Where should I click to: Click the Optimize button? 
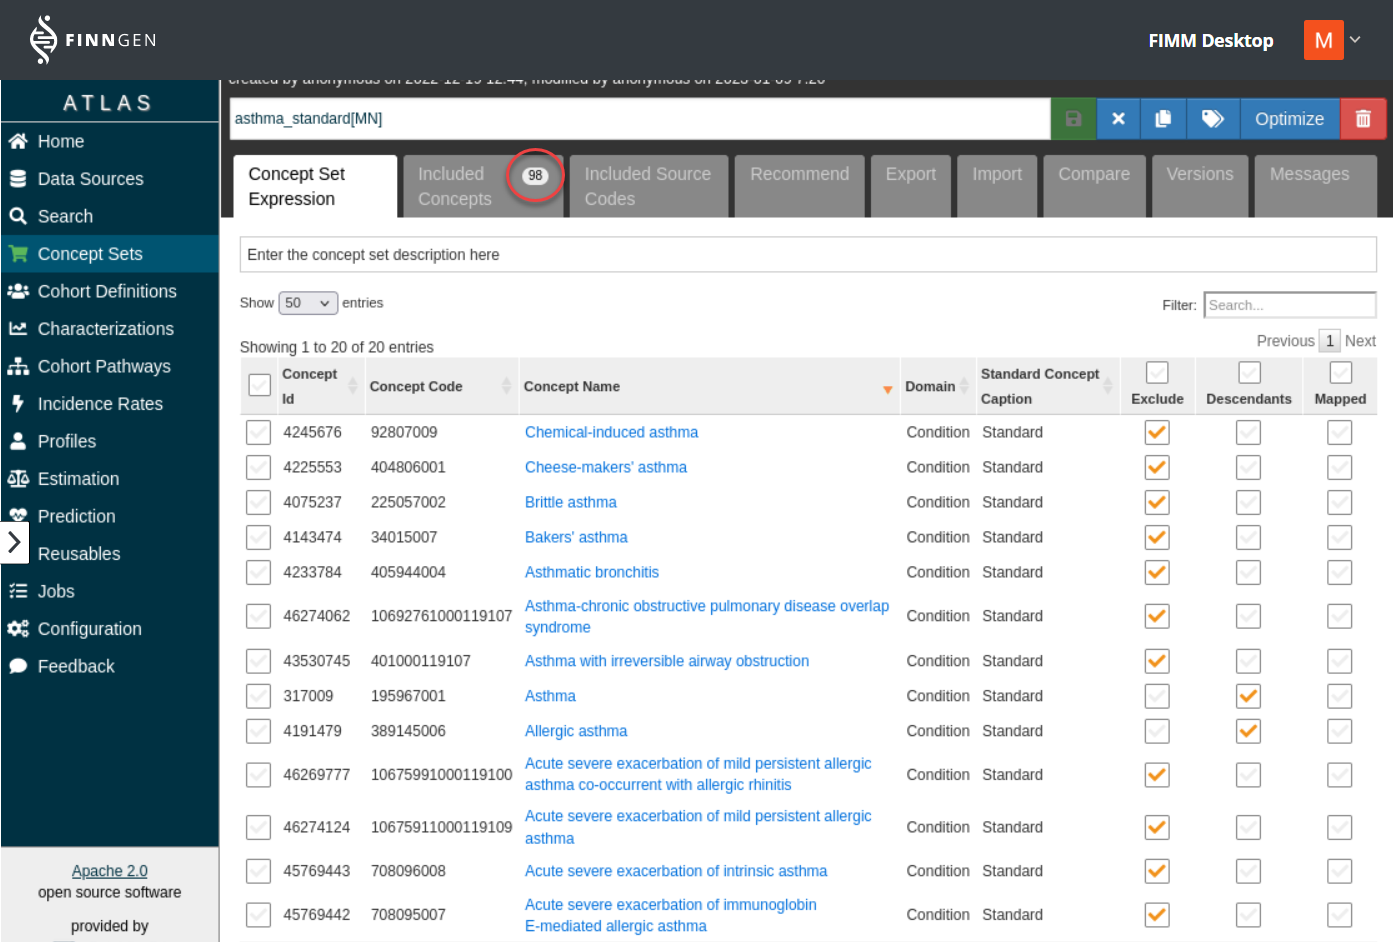(1289, 119)
